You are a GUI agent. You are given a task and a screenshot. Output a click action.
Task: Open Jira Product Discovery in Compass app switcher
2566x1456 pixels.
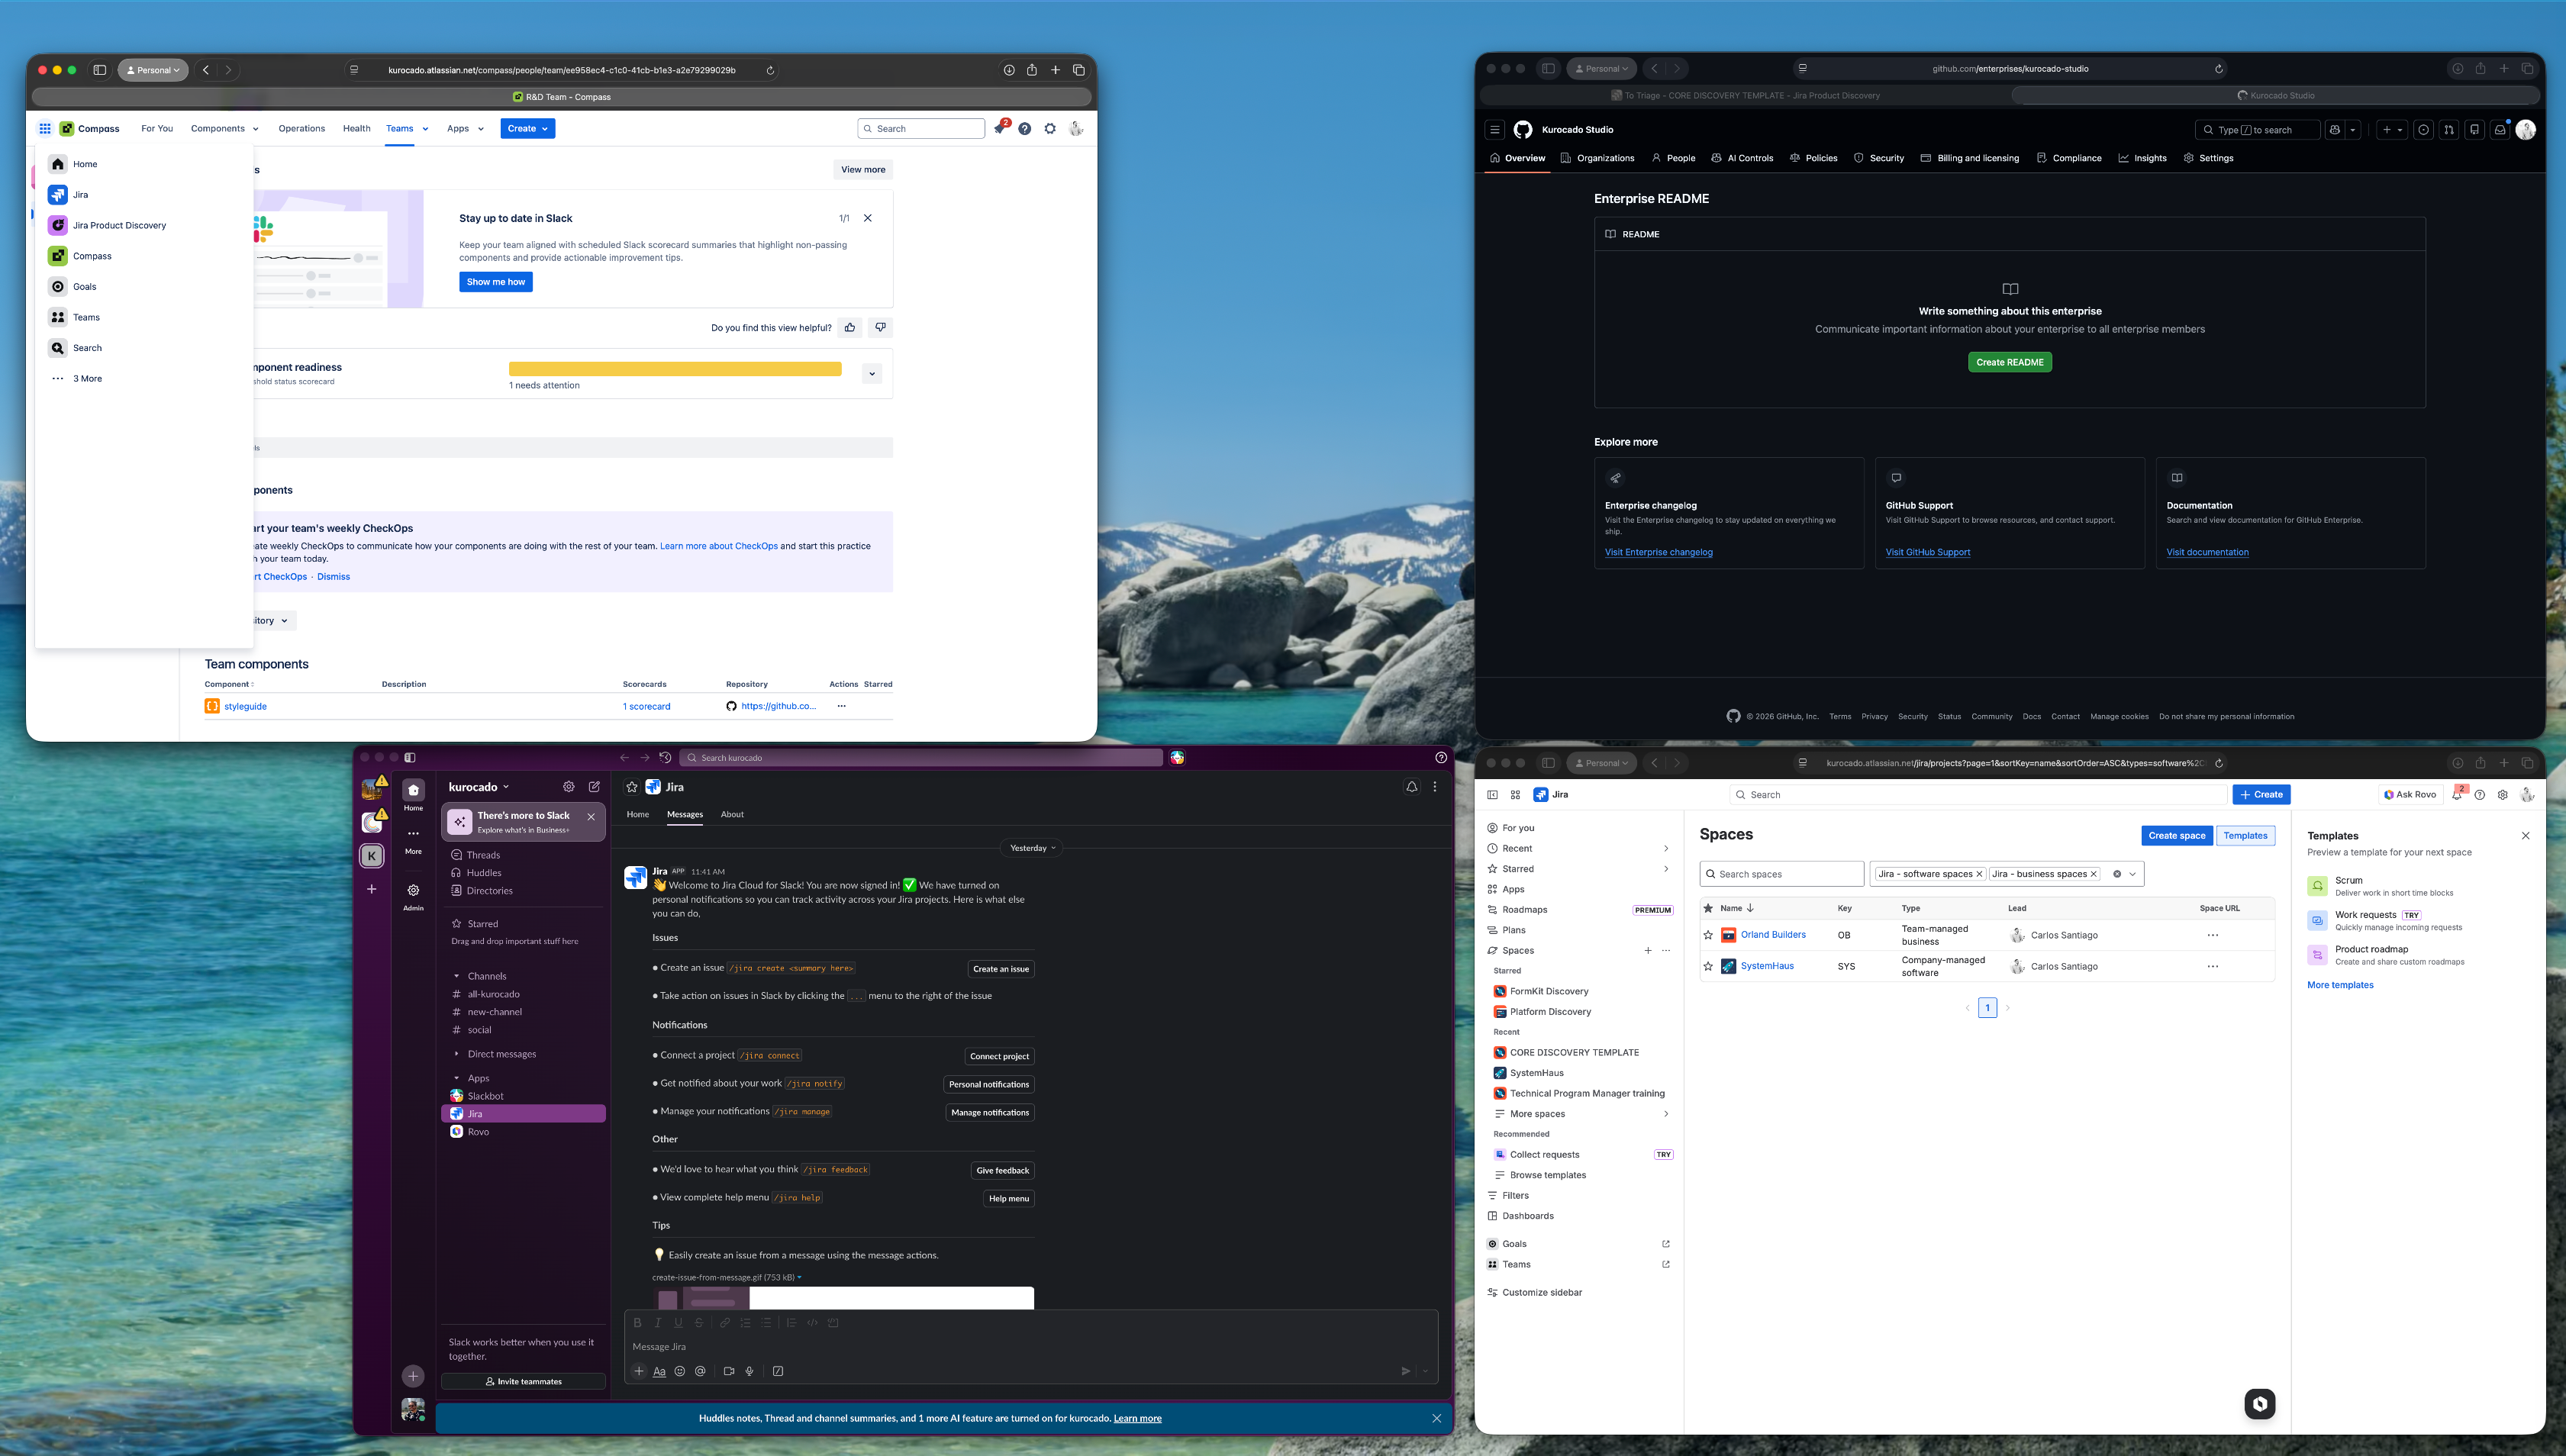pyautogui.click(x=108, y=225)
